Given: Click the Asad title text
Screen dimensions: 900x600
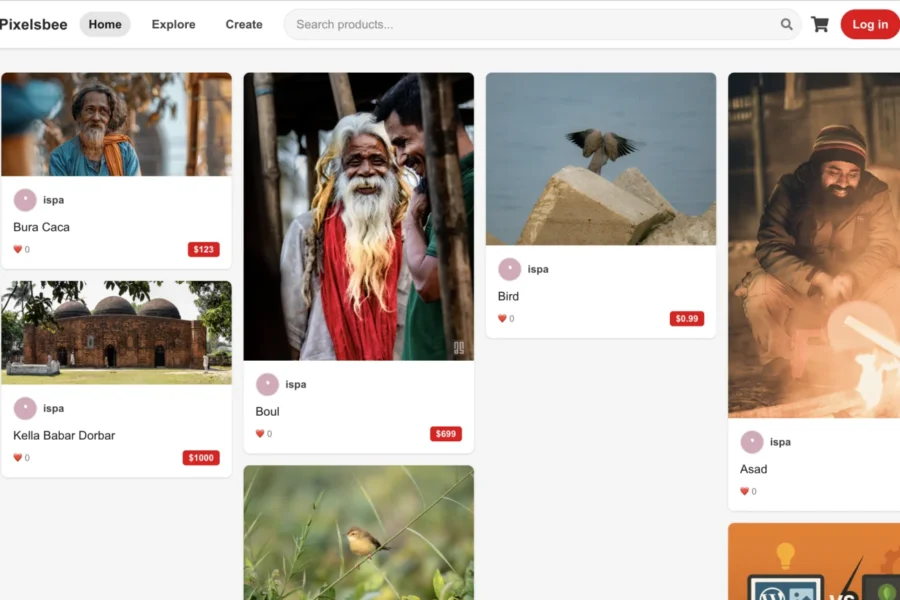Looking at the screenshot, I should (753, 469).
